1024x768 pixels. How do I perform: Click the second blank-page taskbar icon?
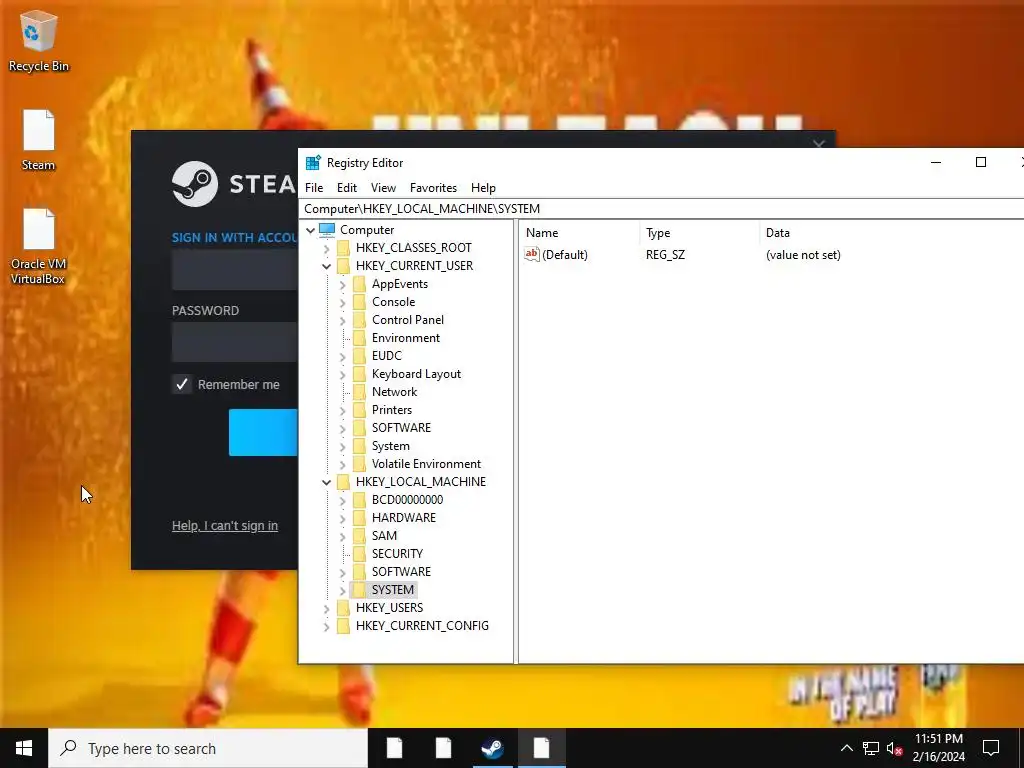pos(443,748)
